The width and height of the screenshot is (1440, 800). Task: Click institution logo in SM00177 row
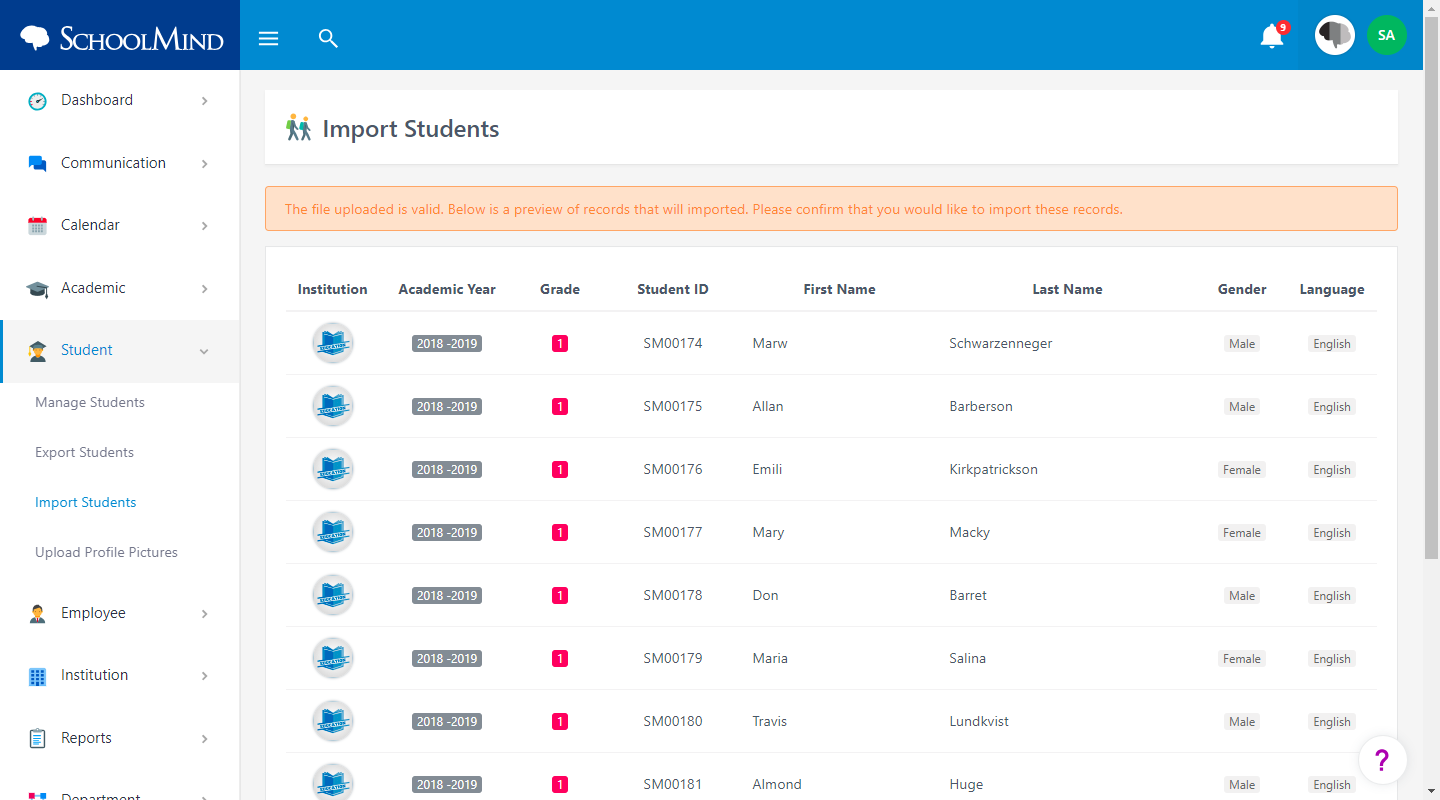coord(332,532)
